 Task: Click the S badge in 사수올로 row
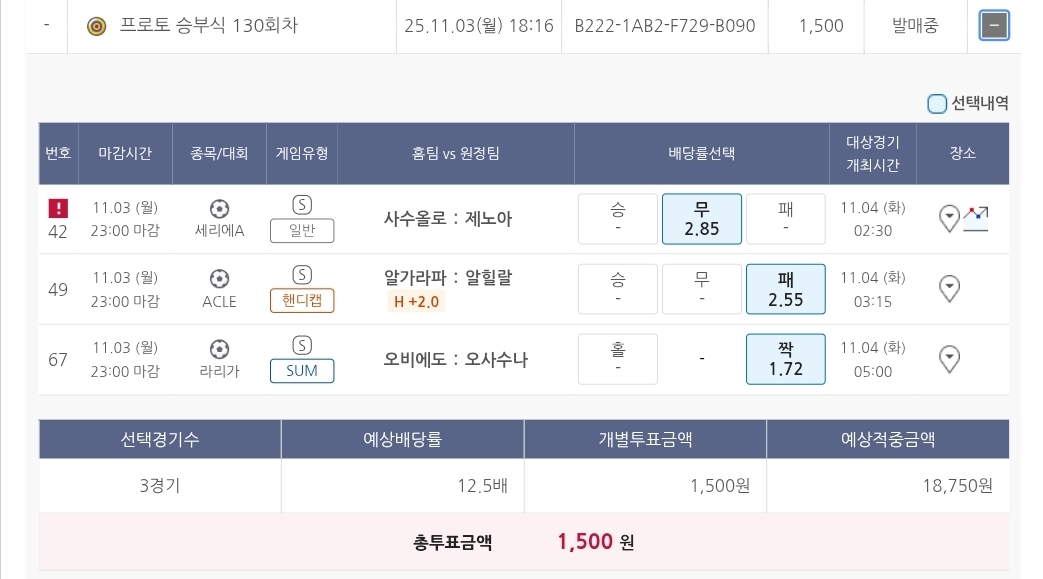coord(301,205)
